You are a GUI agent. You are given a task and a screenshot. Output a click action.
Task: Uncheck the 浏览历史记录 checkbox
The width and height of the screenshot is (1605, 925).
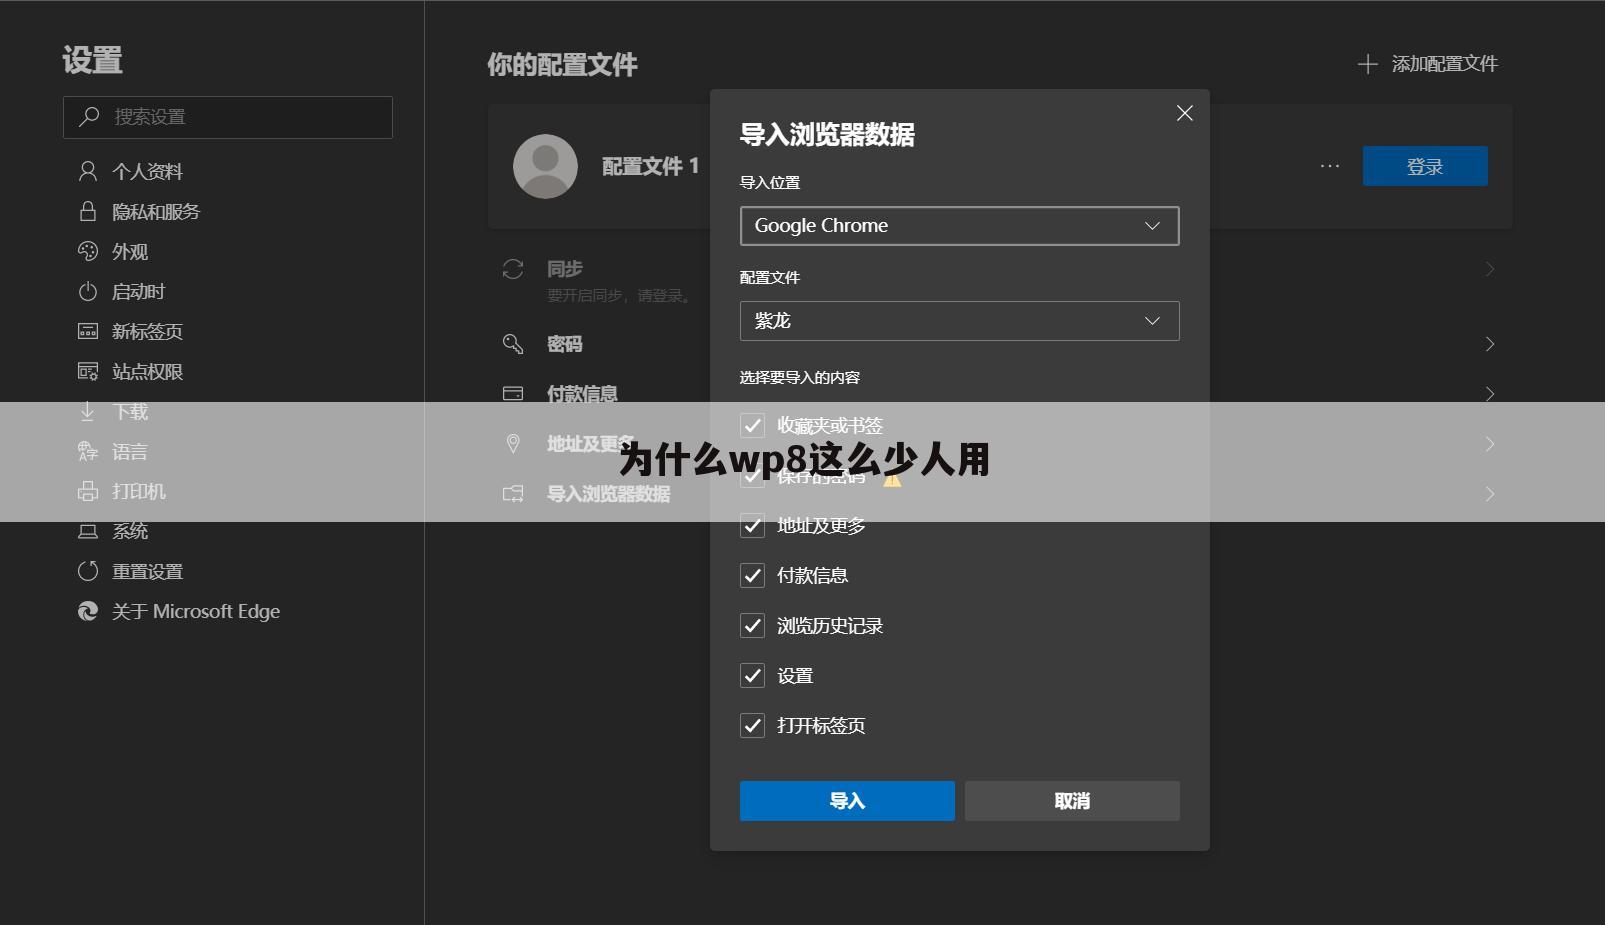point(752,626)
